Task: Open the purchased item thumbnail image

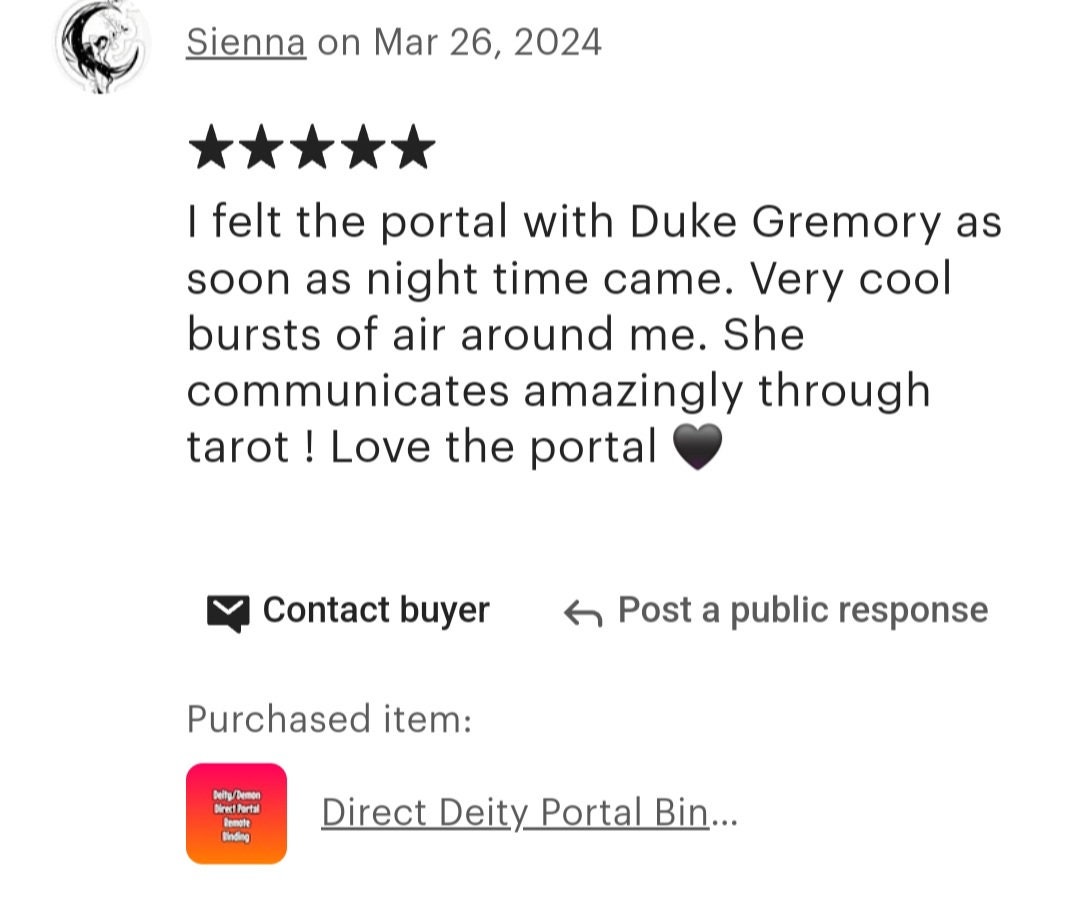Action: [x=236, y=813]
